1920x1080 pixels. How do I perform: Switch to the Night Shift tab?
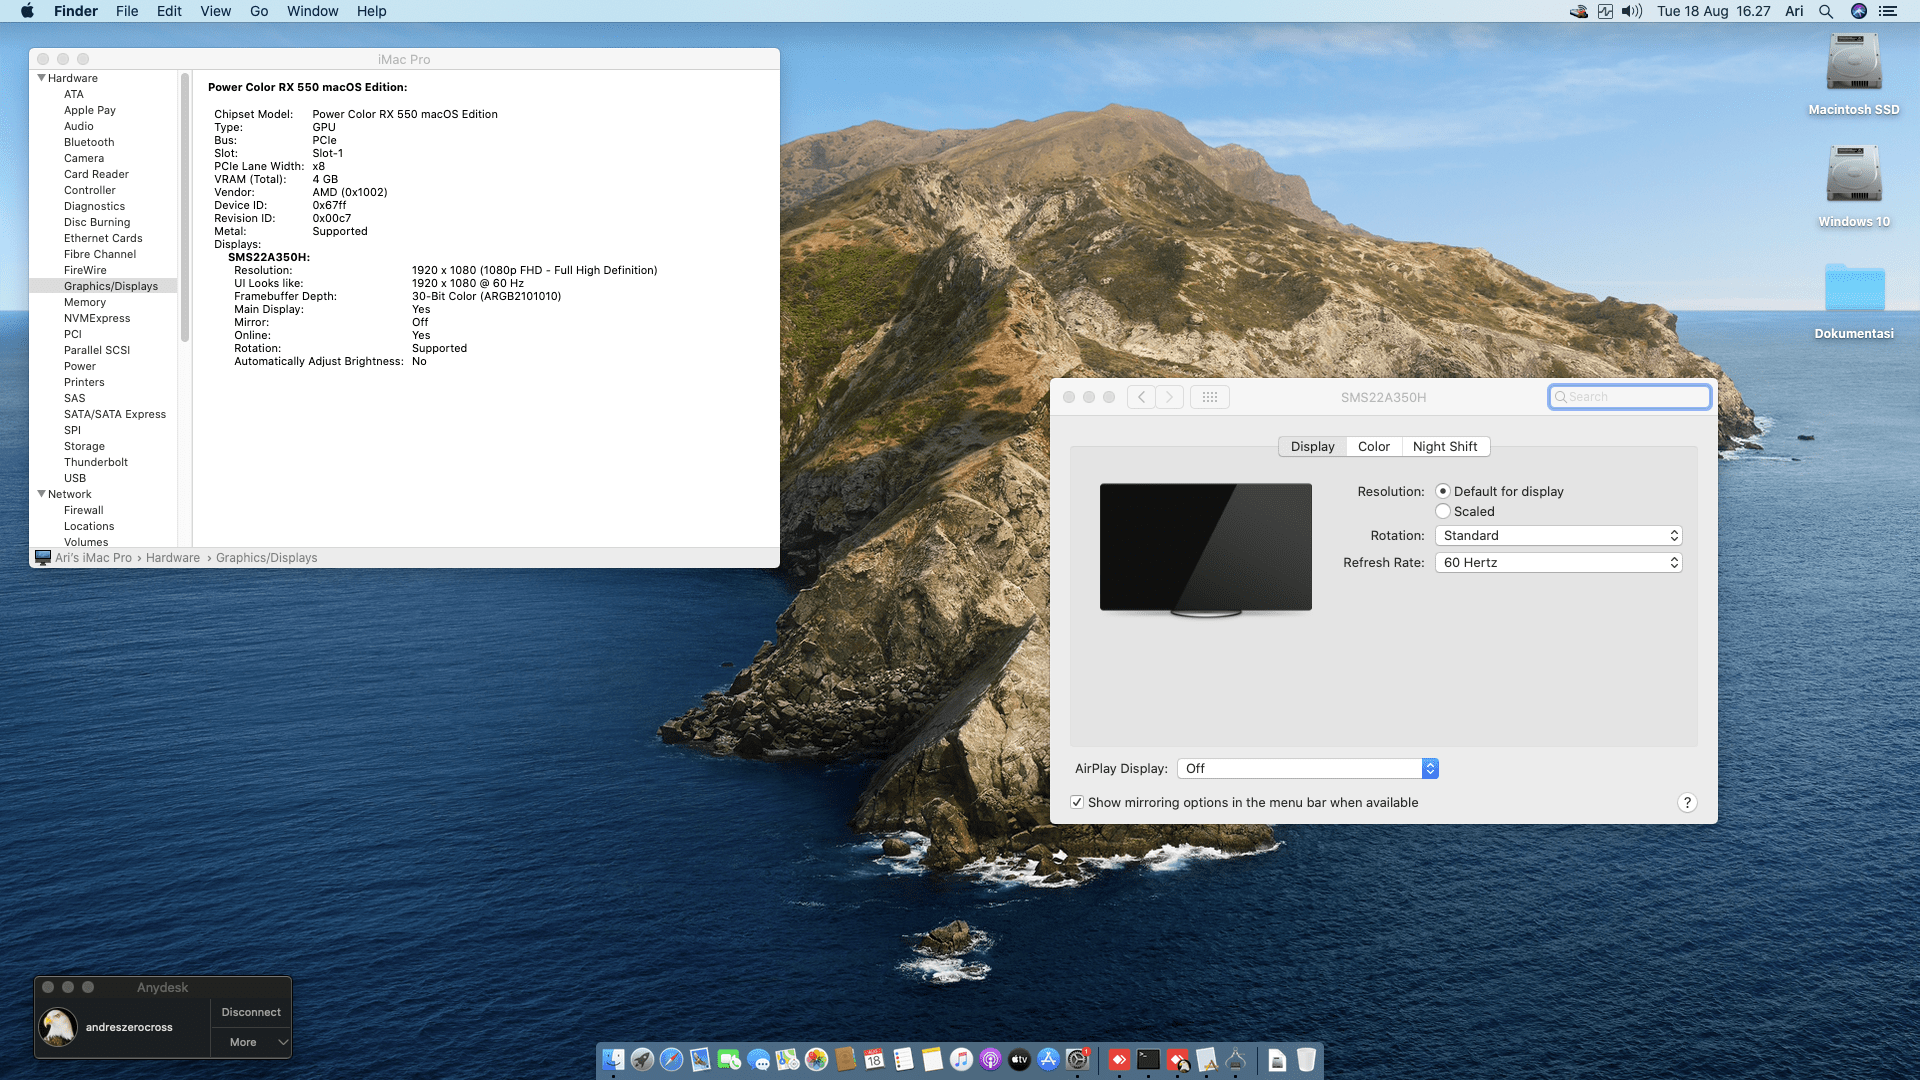(1444, 447)
